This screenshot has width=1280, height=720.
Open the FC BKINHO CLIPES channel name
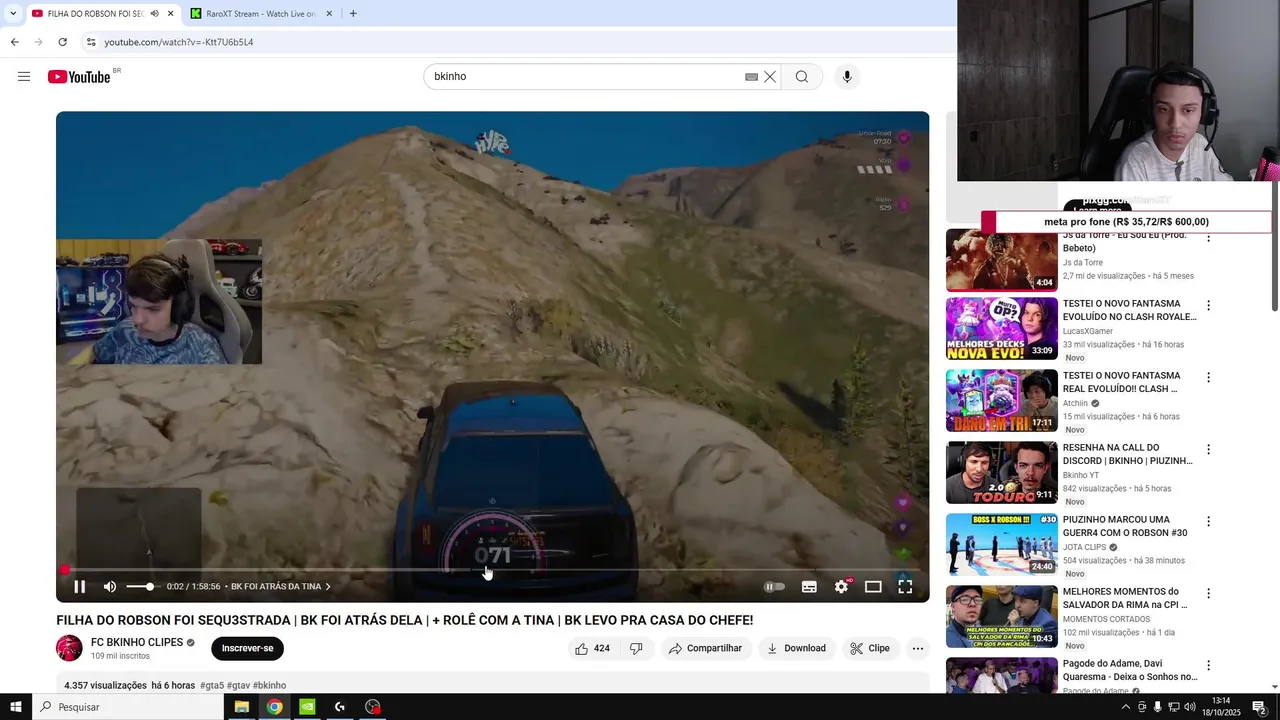point(137,642)
